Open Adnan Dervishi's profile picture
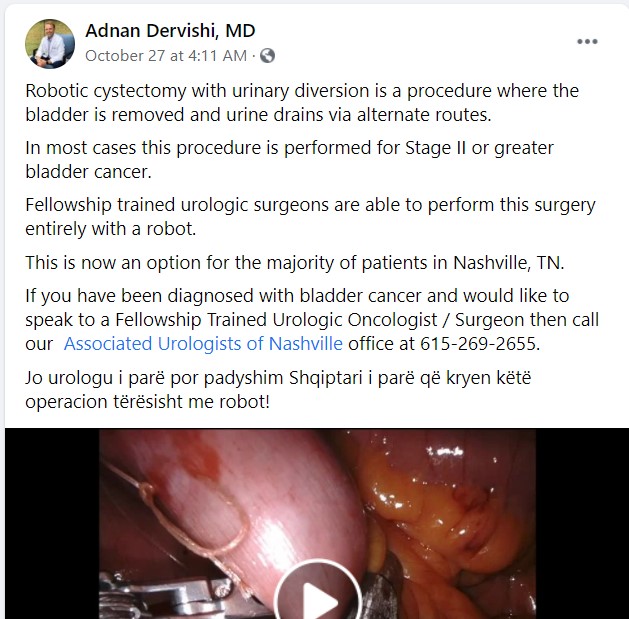629x619 pixels. (x=50, y=44)
